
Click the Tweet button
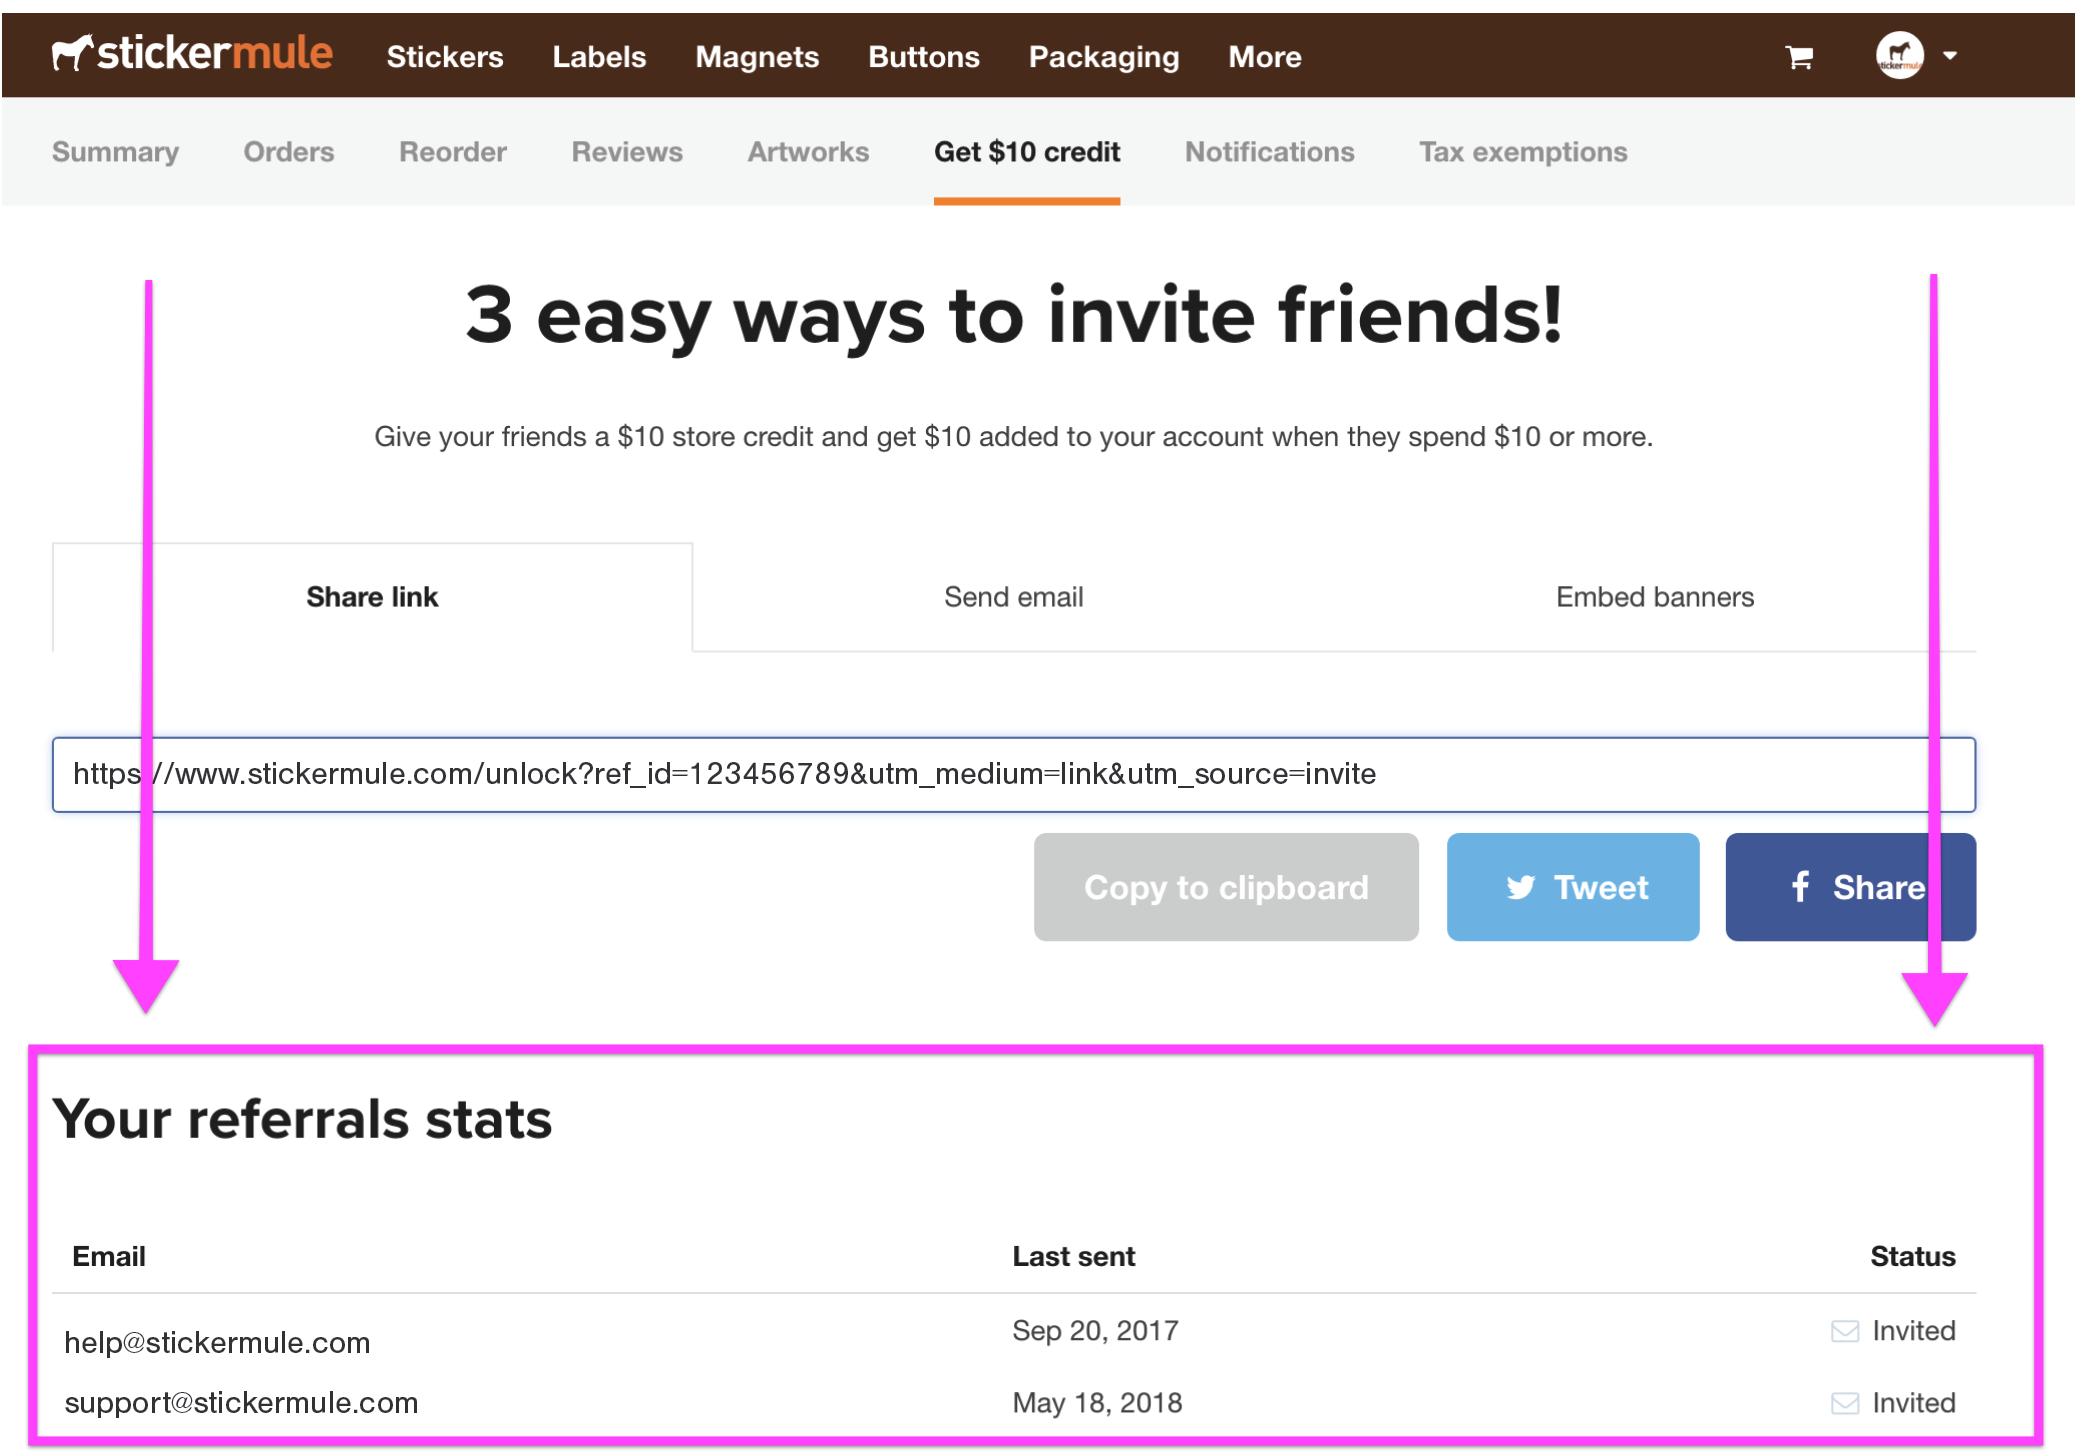pyautogui.click(x=1573, y=887)
